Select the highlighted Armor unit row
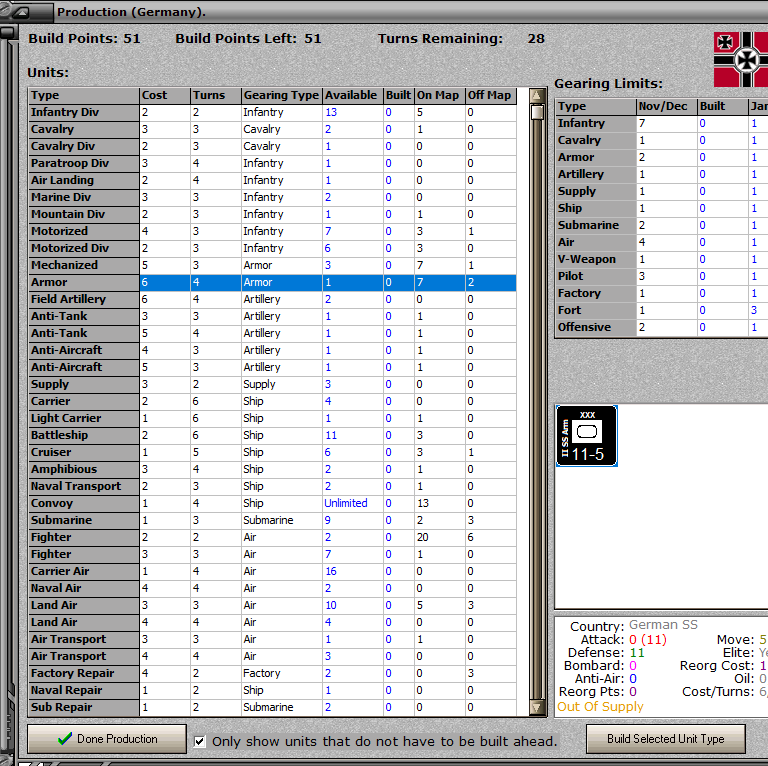768x766 pixels. pos(272,282)
